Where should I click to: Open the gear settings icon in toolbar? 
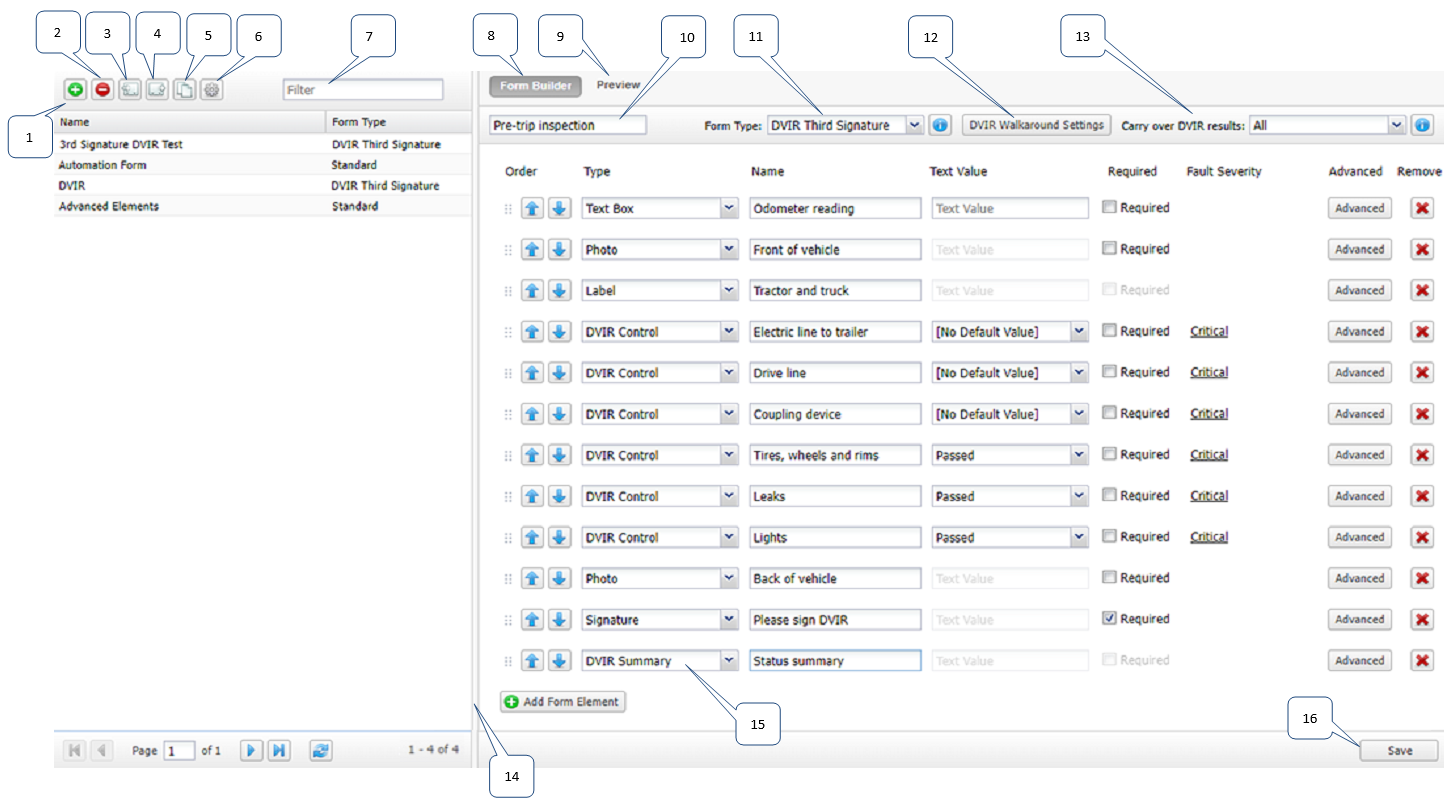pyautogui.click(x=211, y=89)
